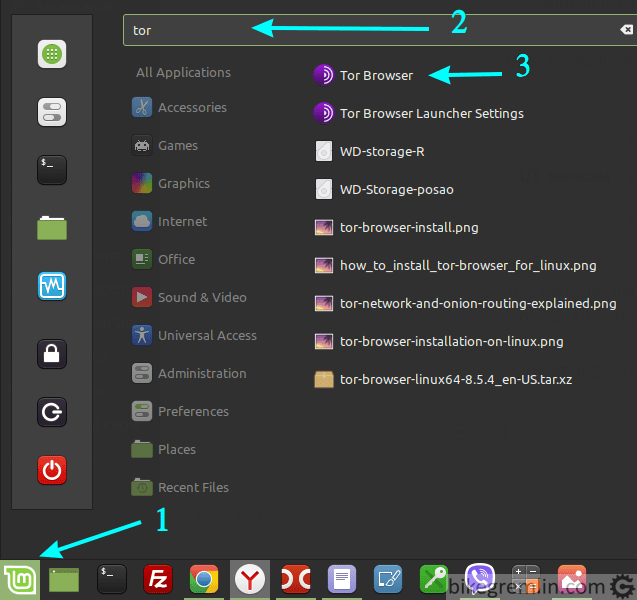Open tor-browser-install.png file
637x600 pixels.
397,227
